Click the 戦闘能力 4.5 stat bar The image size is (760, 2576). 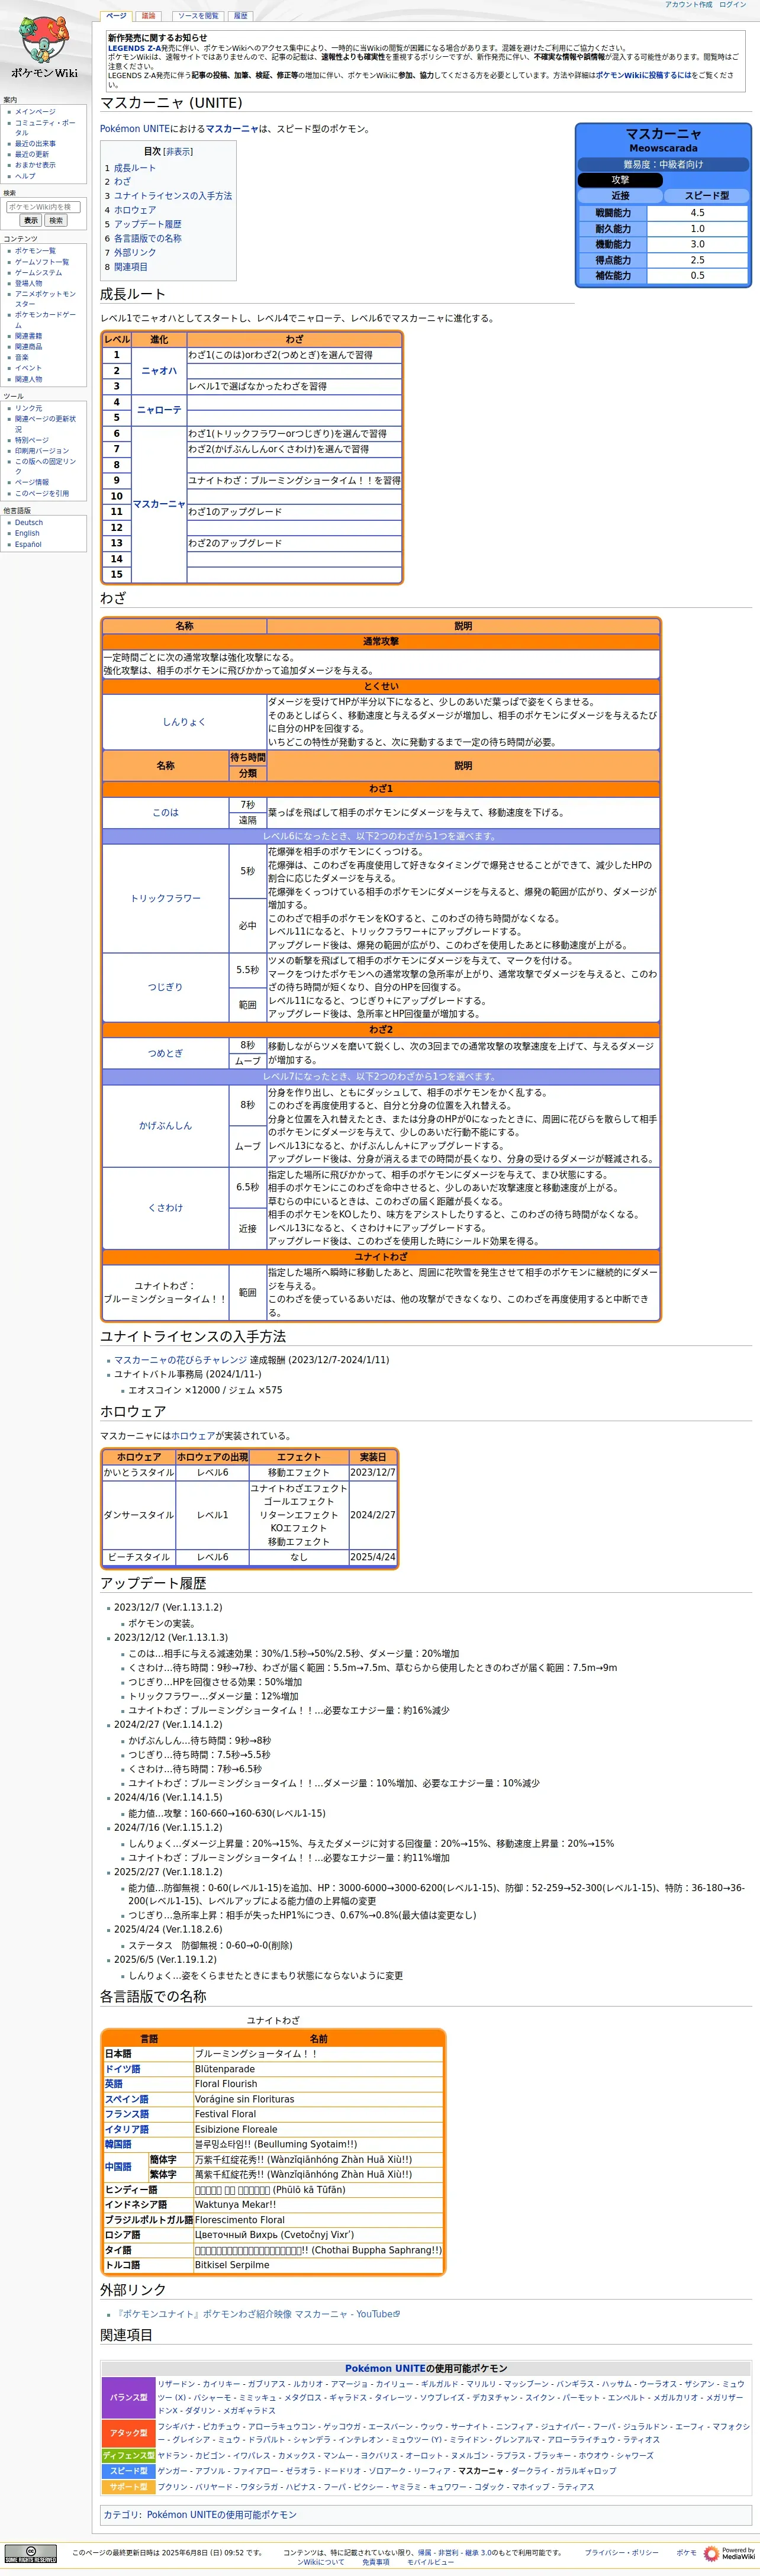tap(697, 213)
